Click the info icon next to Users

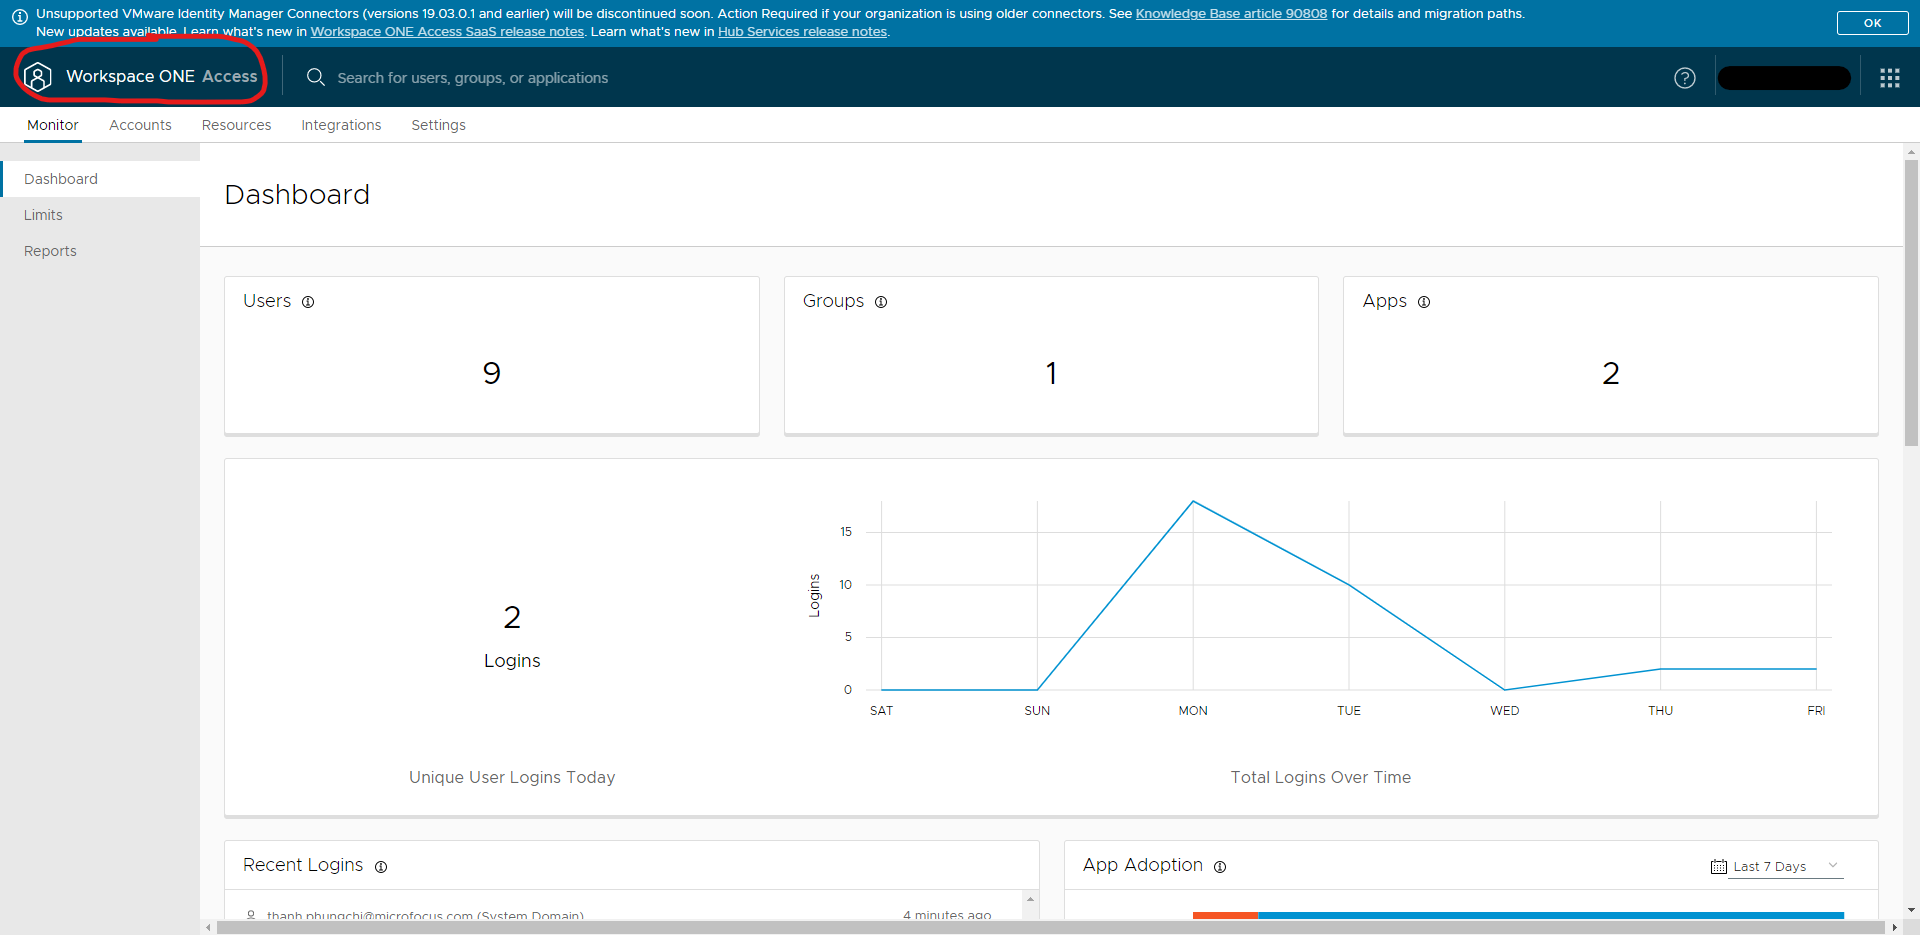click(x=308, y=301)
